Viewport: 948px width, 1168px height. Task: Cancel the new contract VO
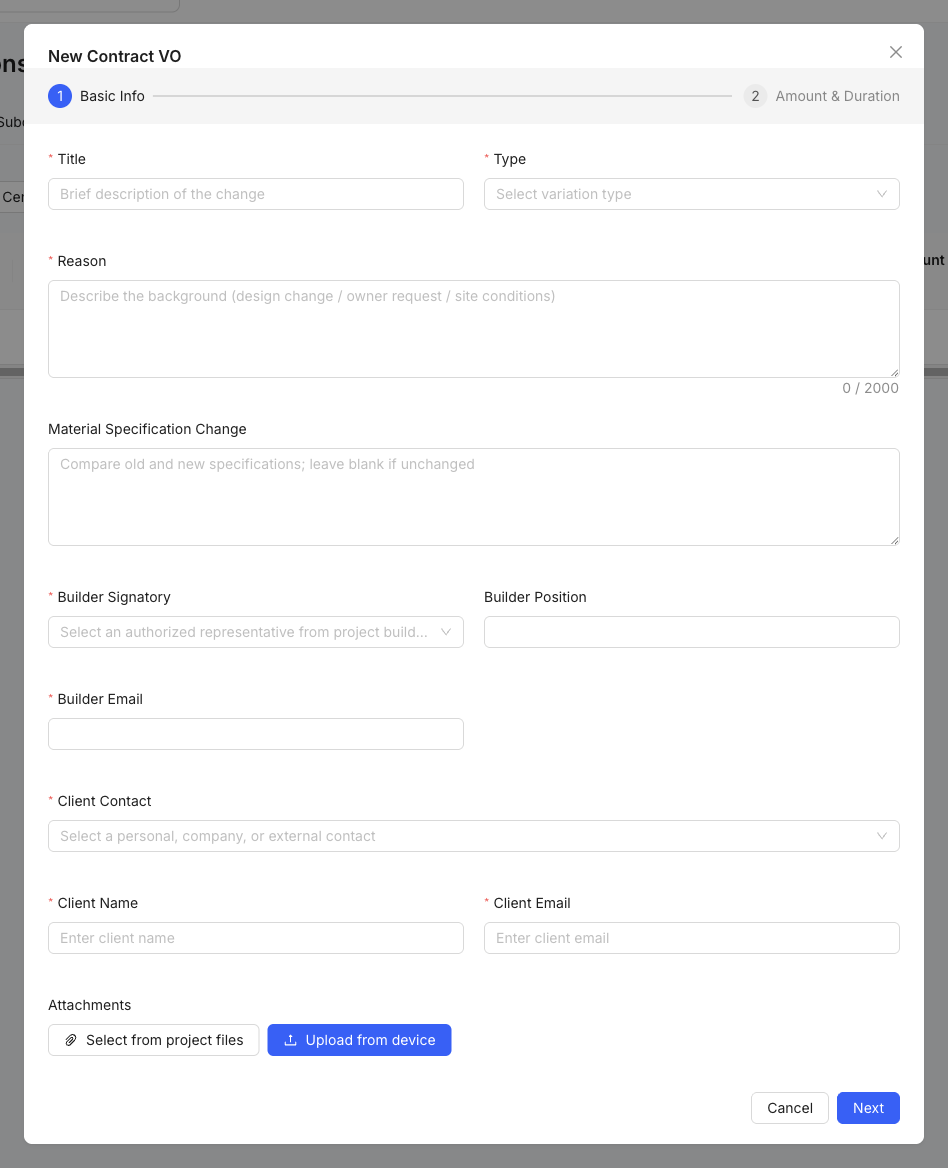789,1108
